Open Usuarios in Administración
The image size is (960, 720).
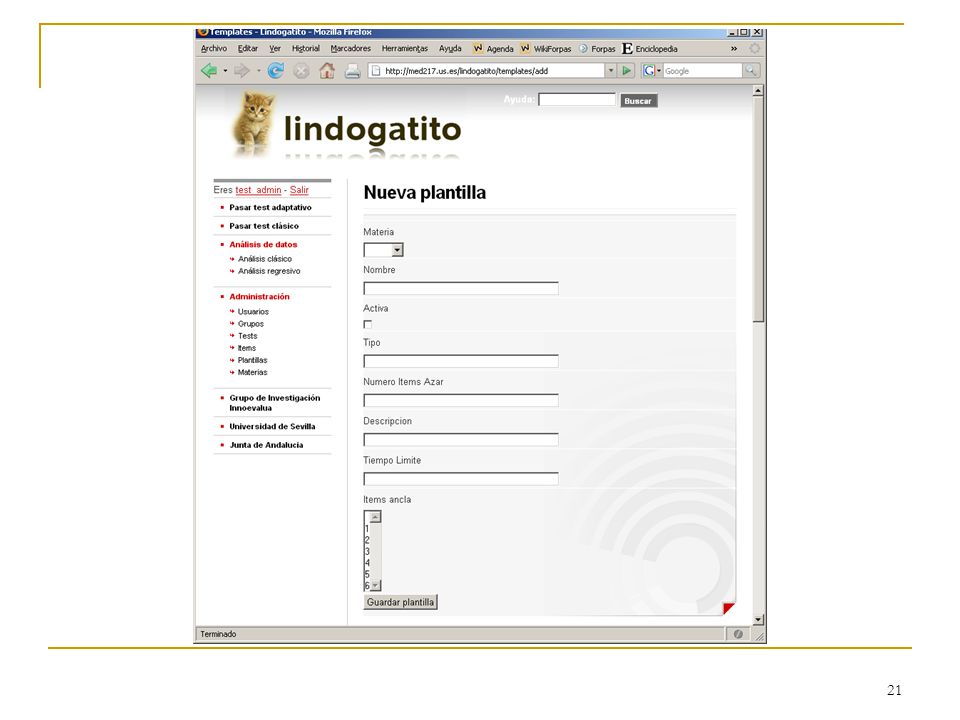(253, 312)
